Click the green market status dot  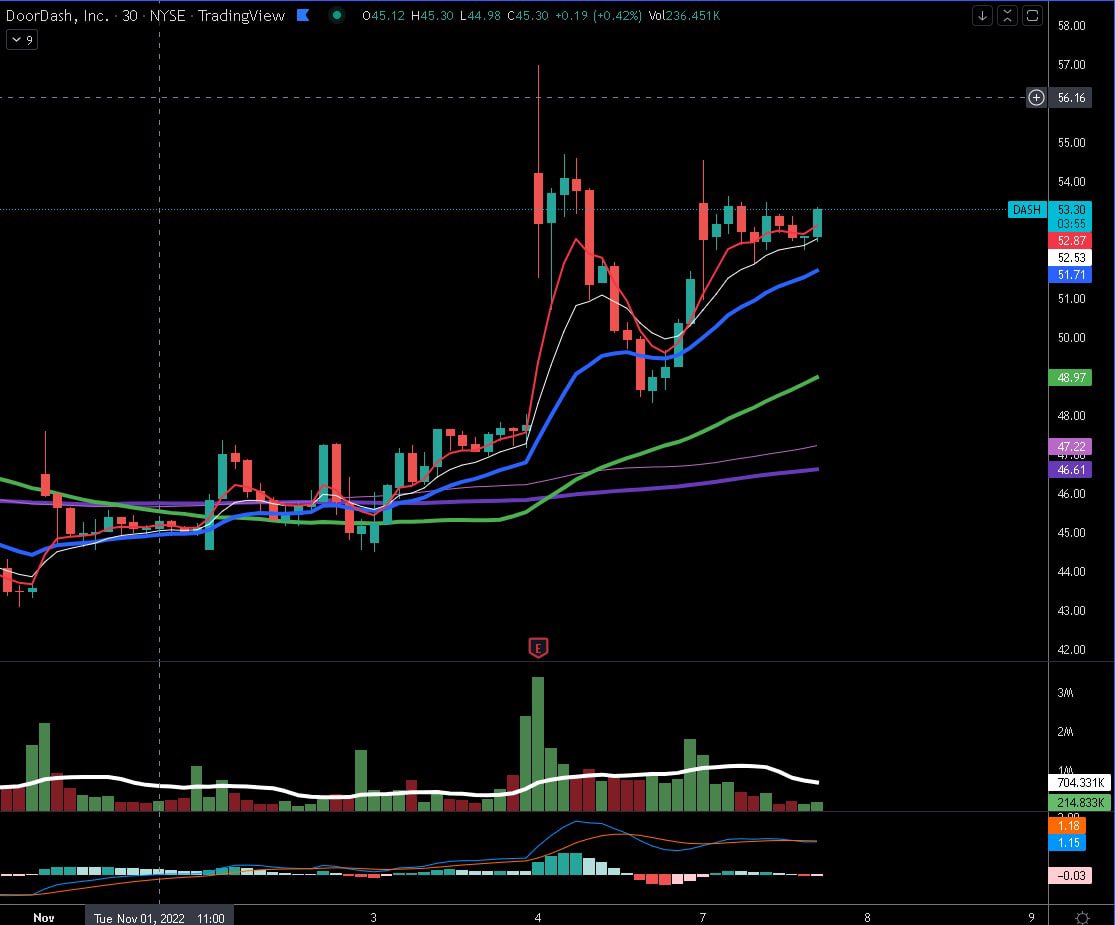pyautogui.click(x=337, y=15)
